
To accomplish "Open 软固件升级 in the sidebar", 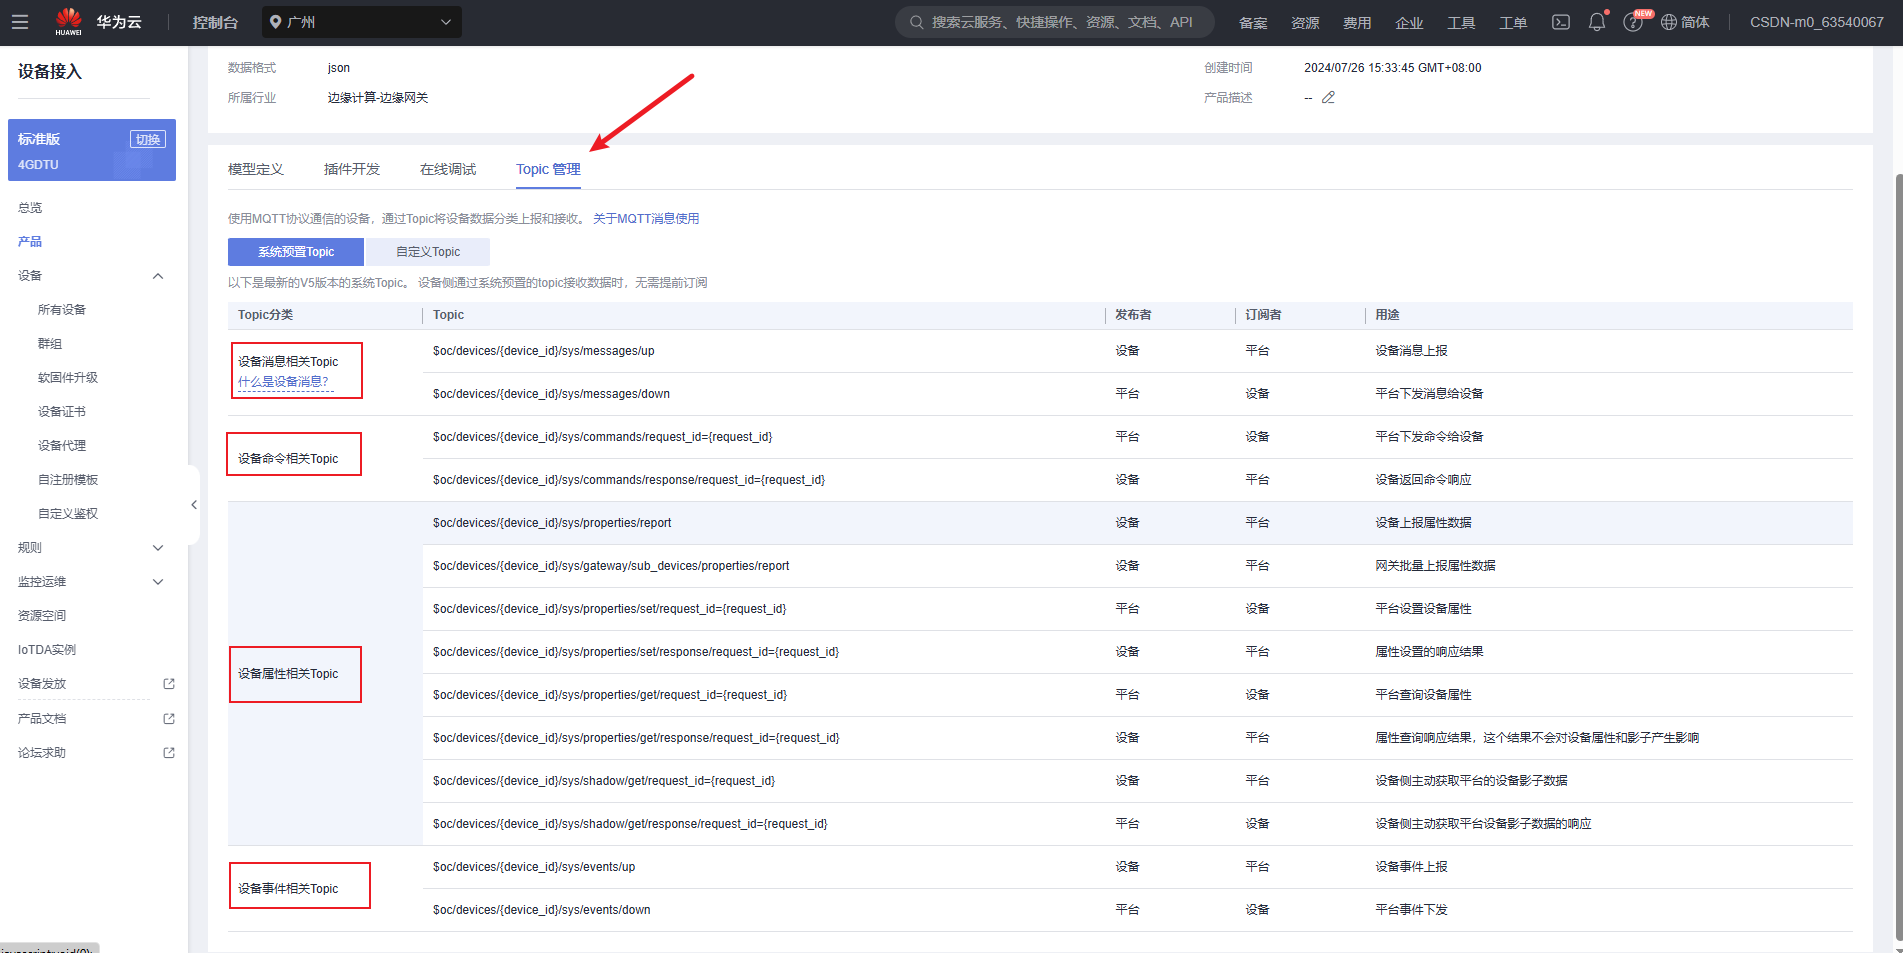I will tap(68, 378).
